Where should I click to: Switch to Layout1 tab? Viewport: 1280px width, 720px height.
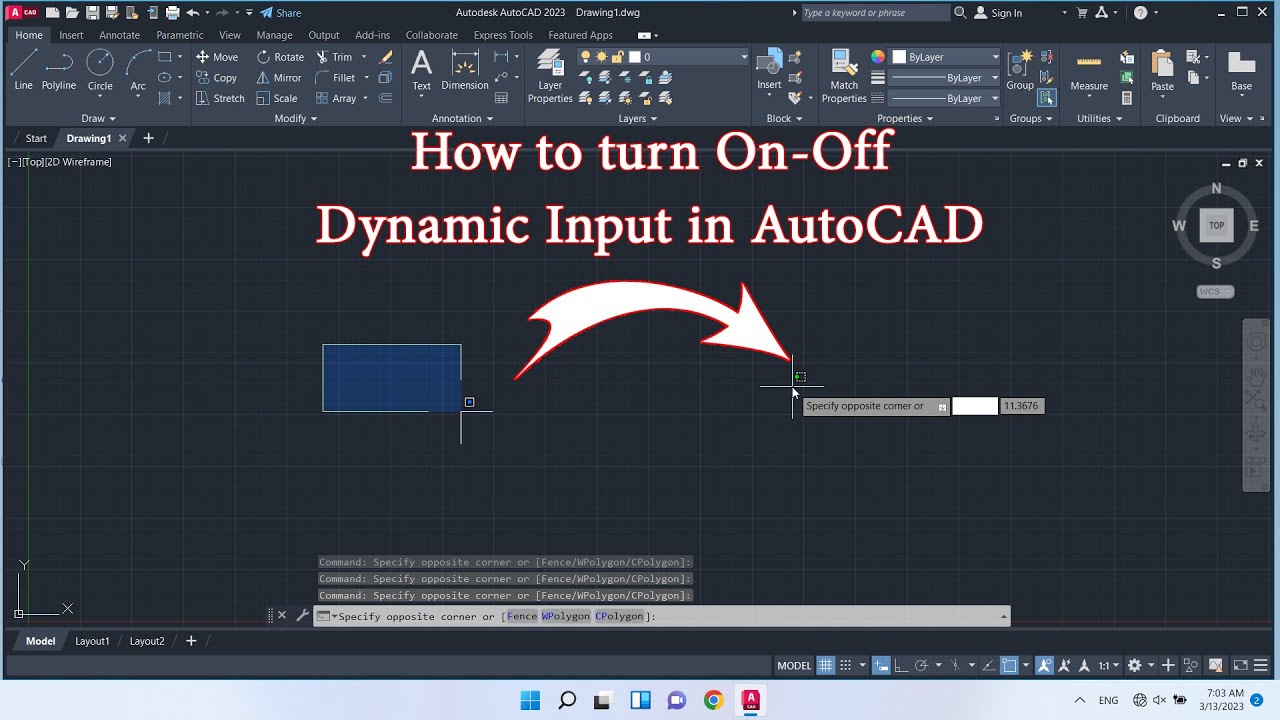(92, 641)
